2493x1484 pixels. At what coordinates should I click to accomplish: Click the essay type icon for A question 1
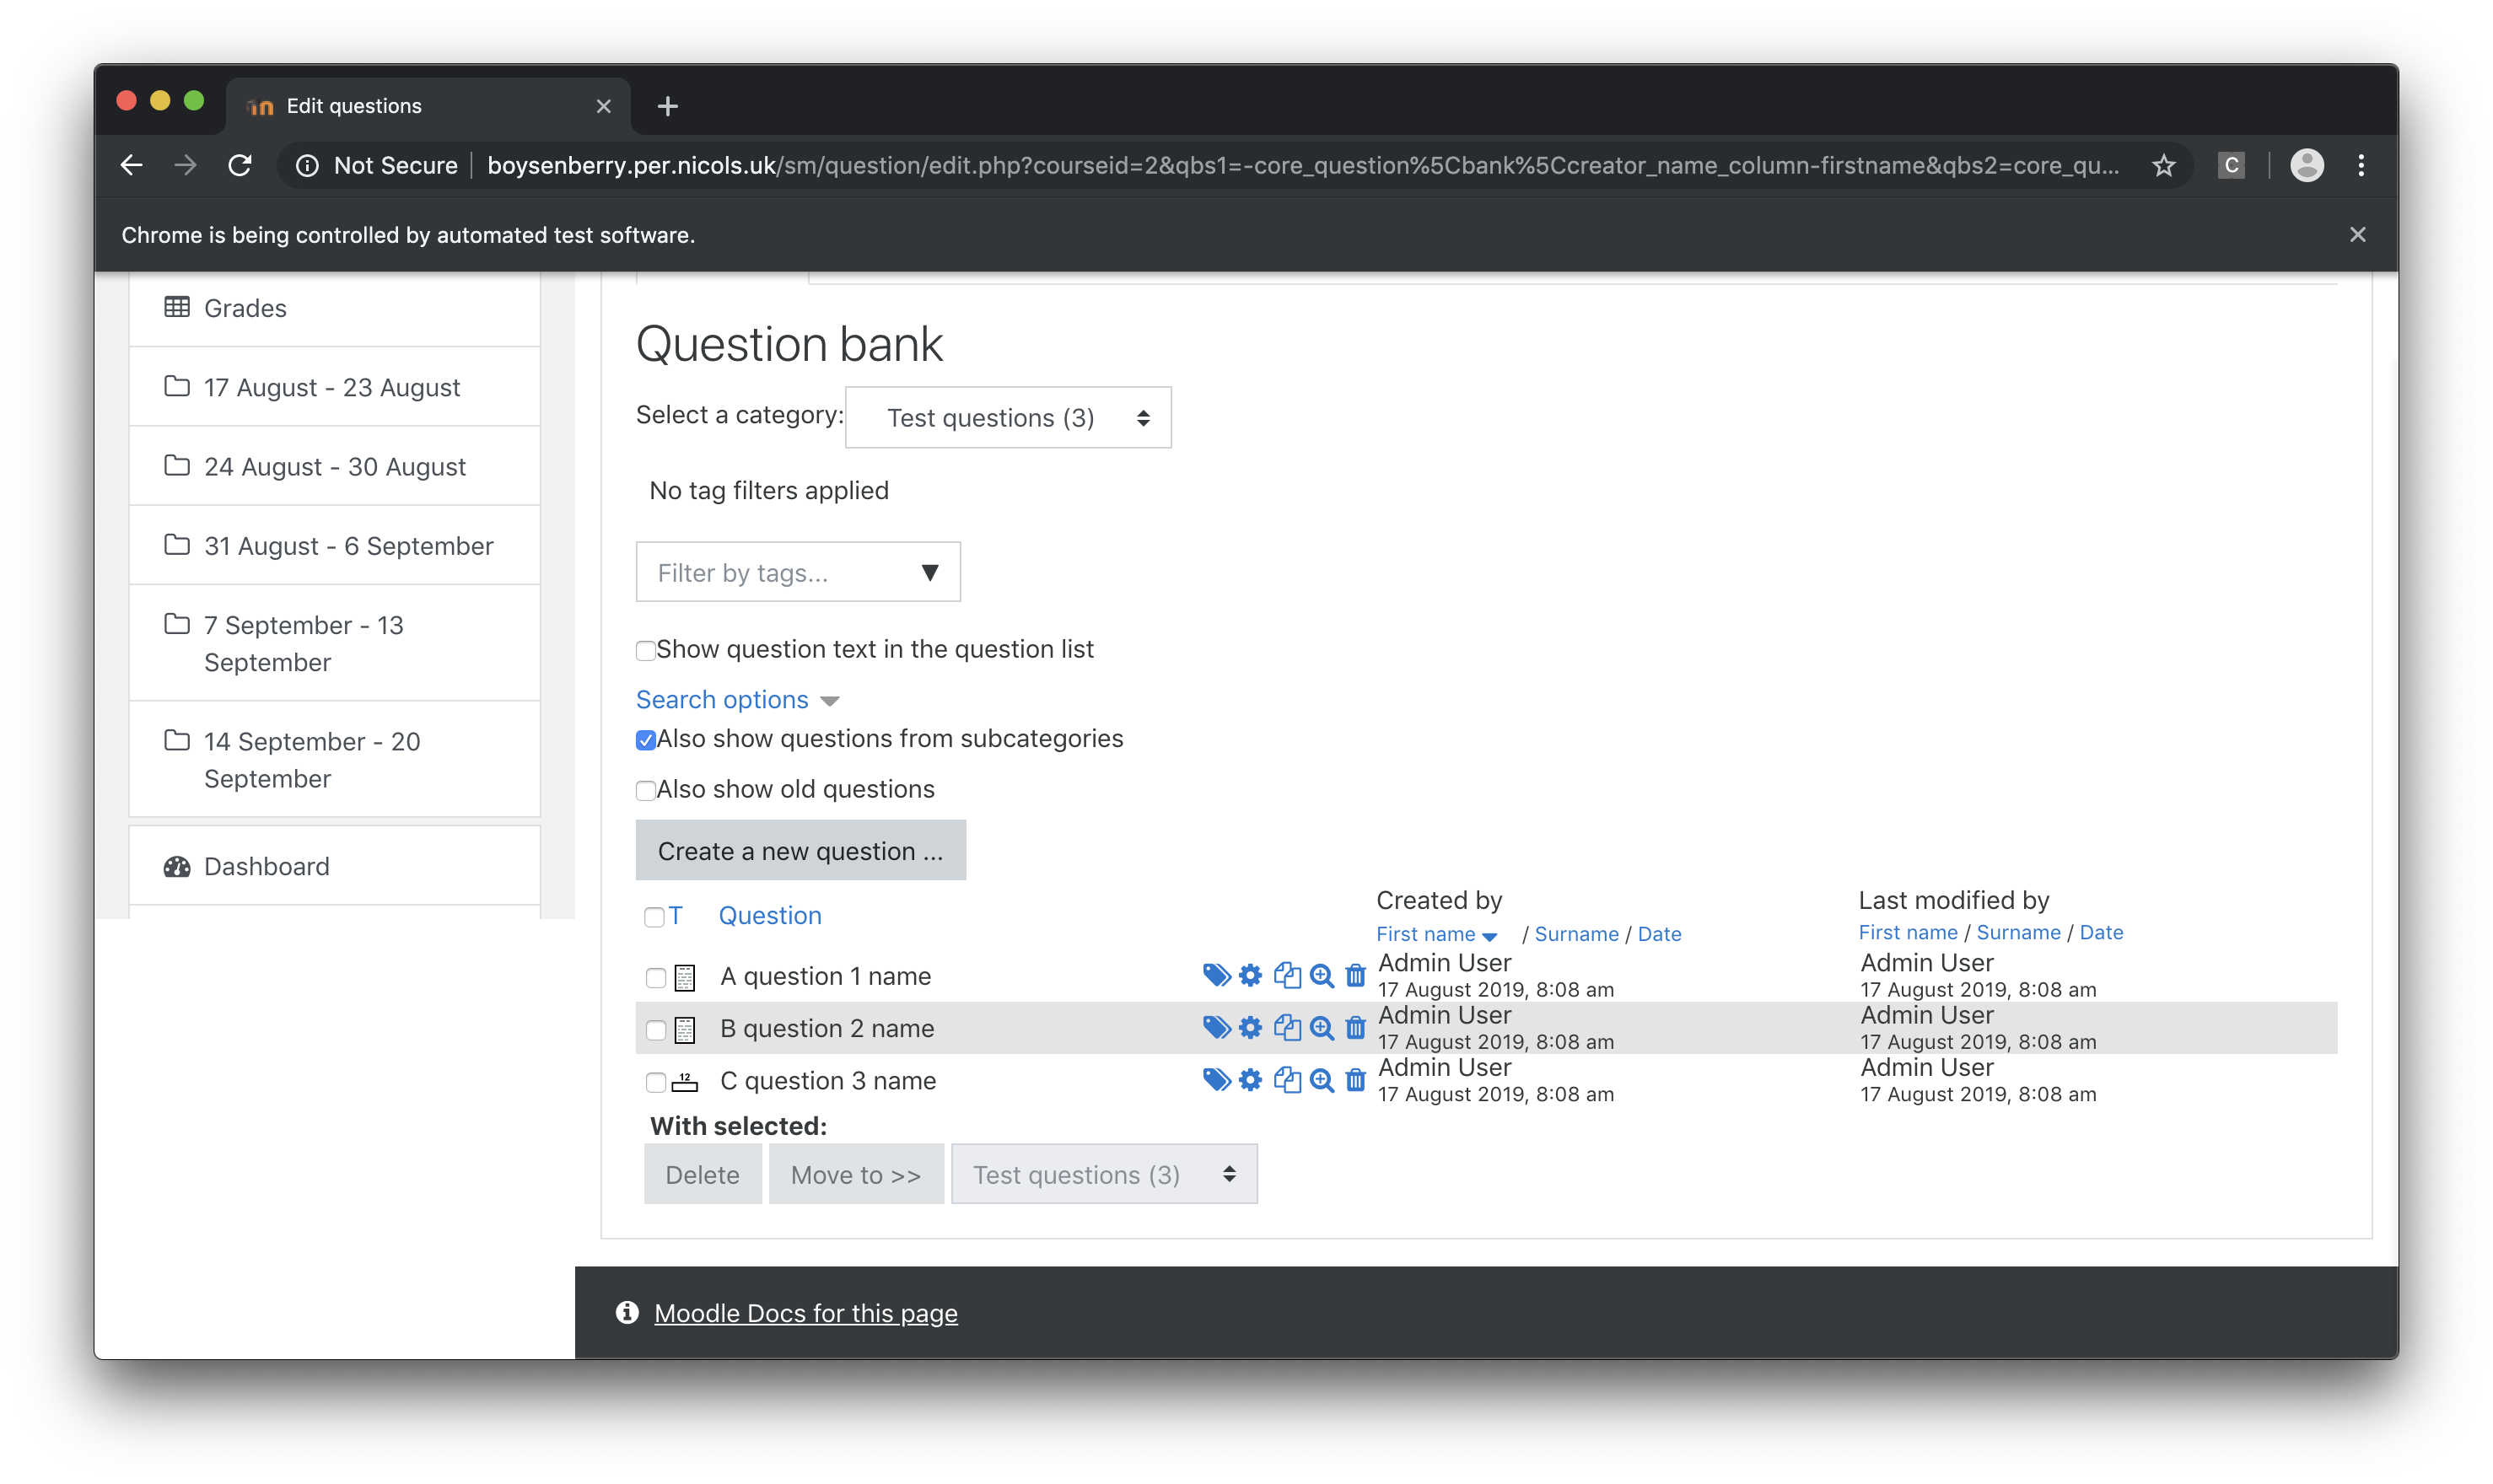click(x=684, y=977)
